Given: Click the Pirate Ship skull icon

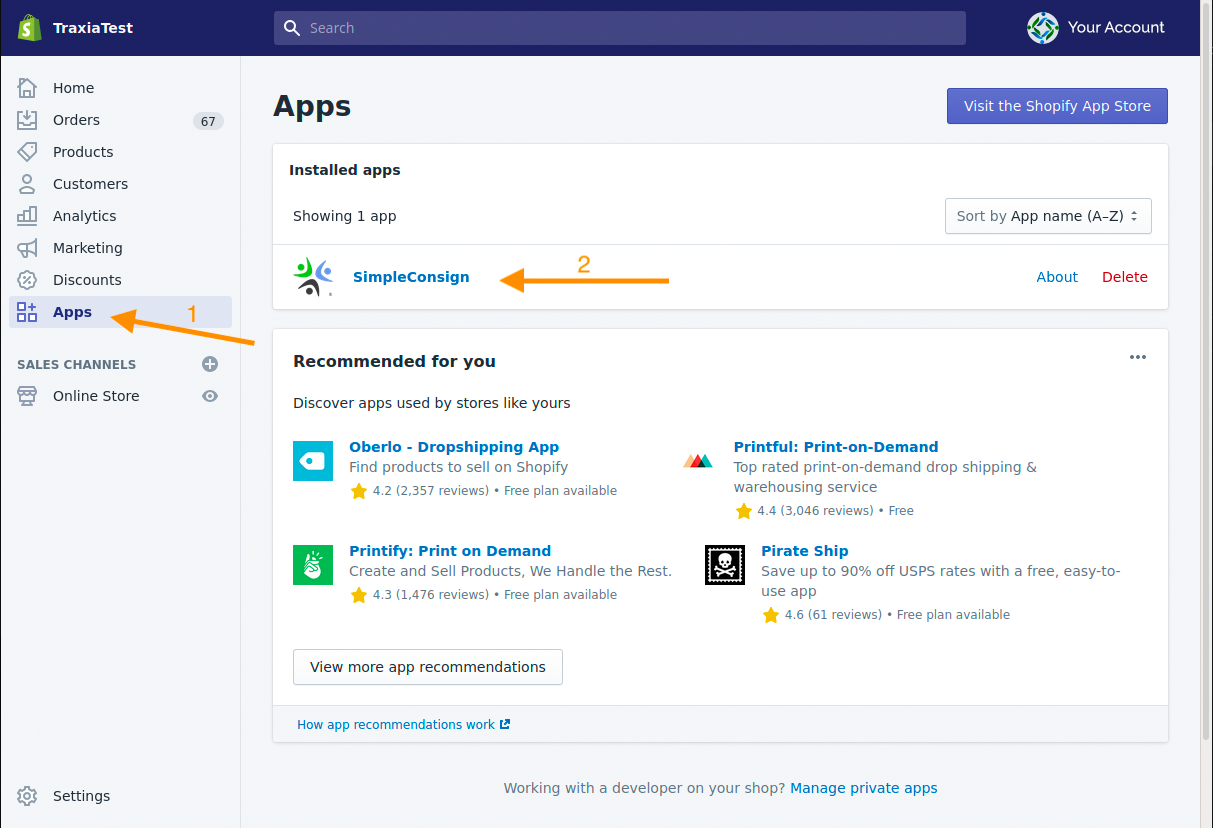Looking at the screenshot, I should coord(725,564).
